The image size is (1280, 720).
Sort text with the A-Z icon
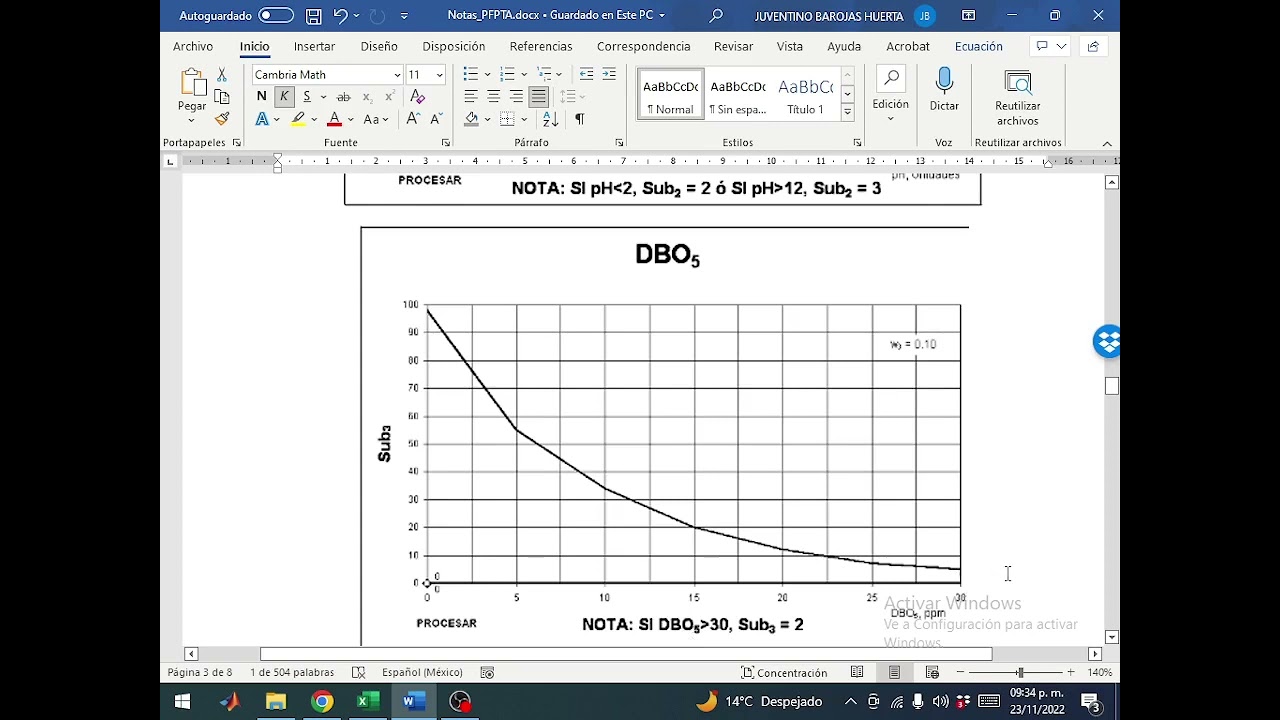point(550,119)
